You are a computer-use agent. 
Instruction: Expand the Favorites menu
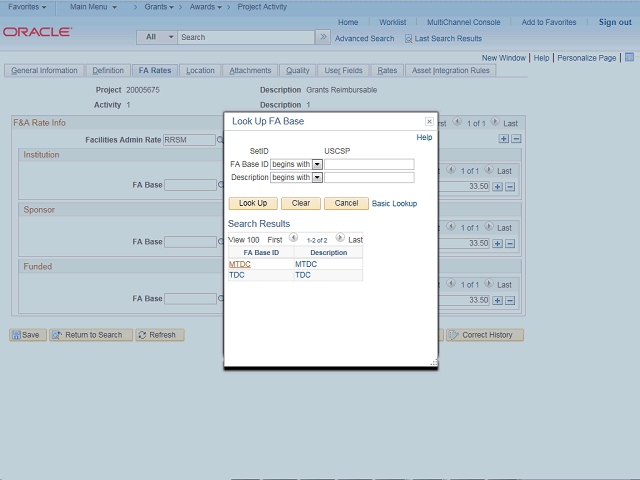(x=27, y=7)
